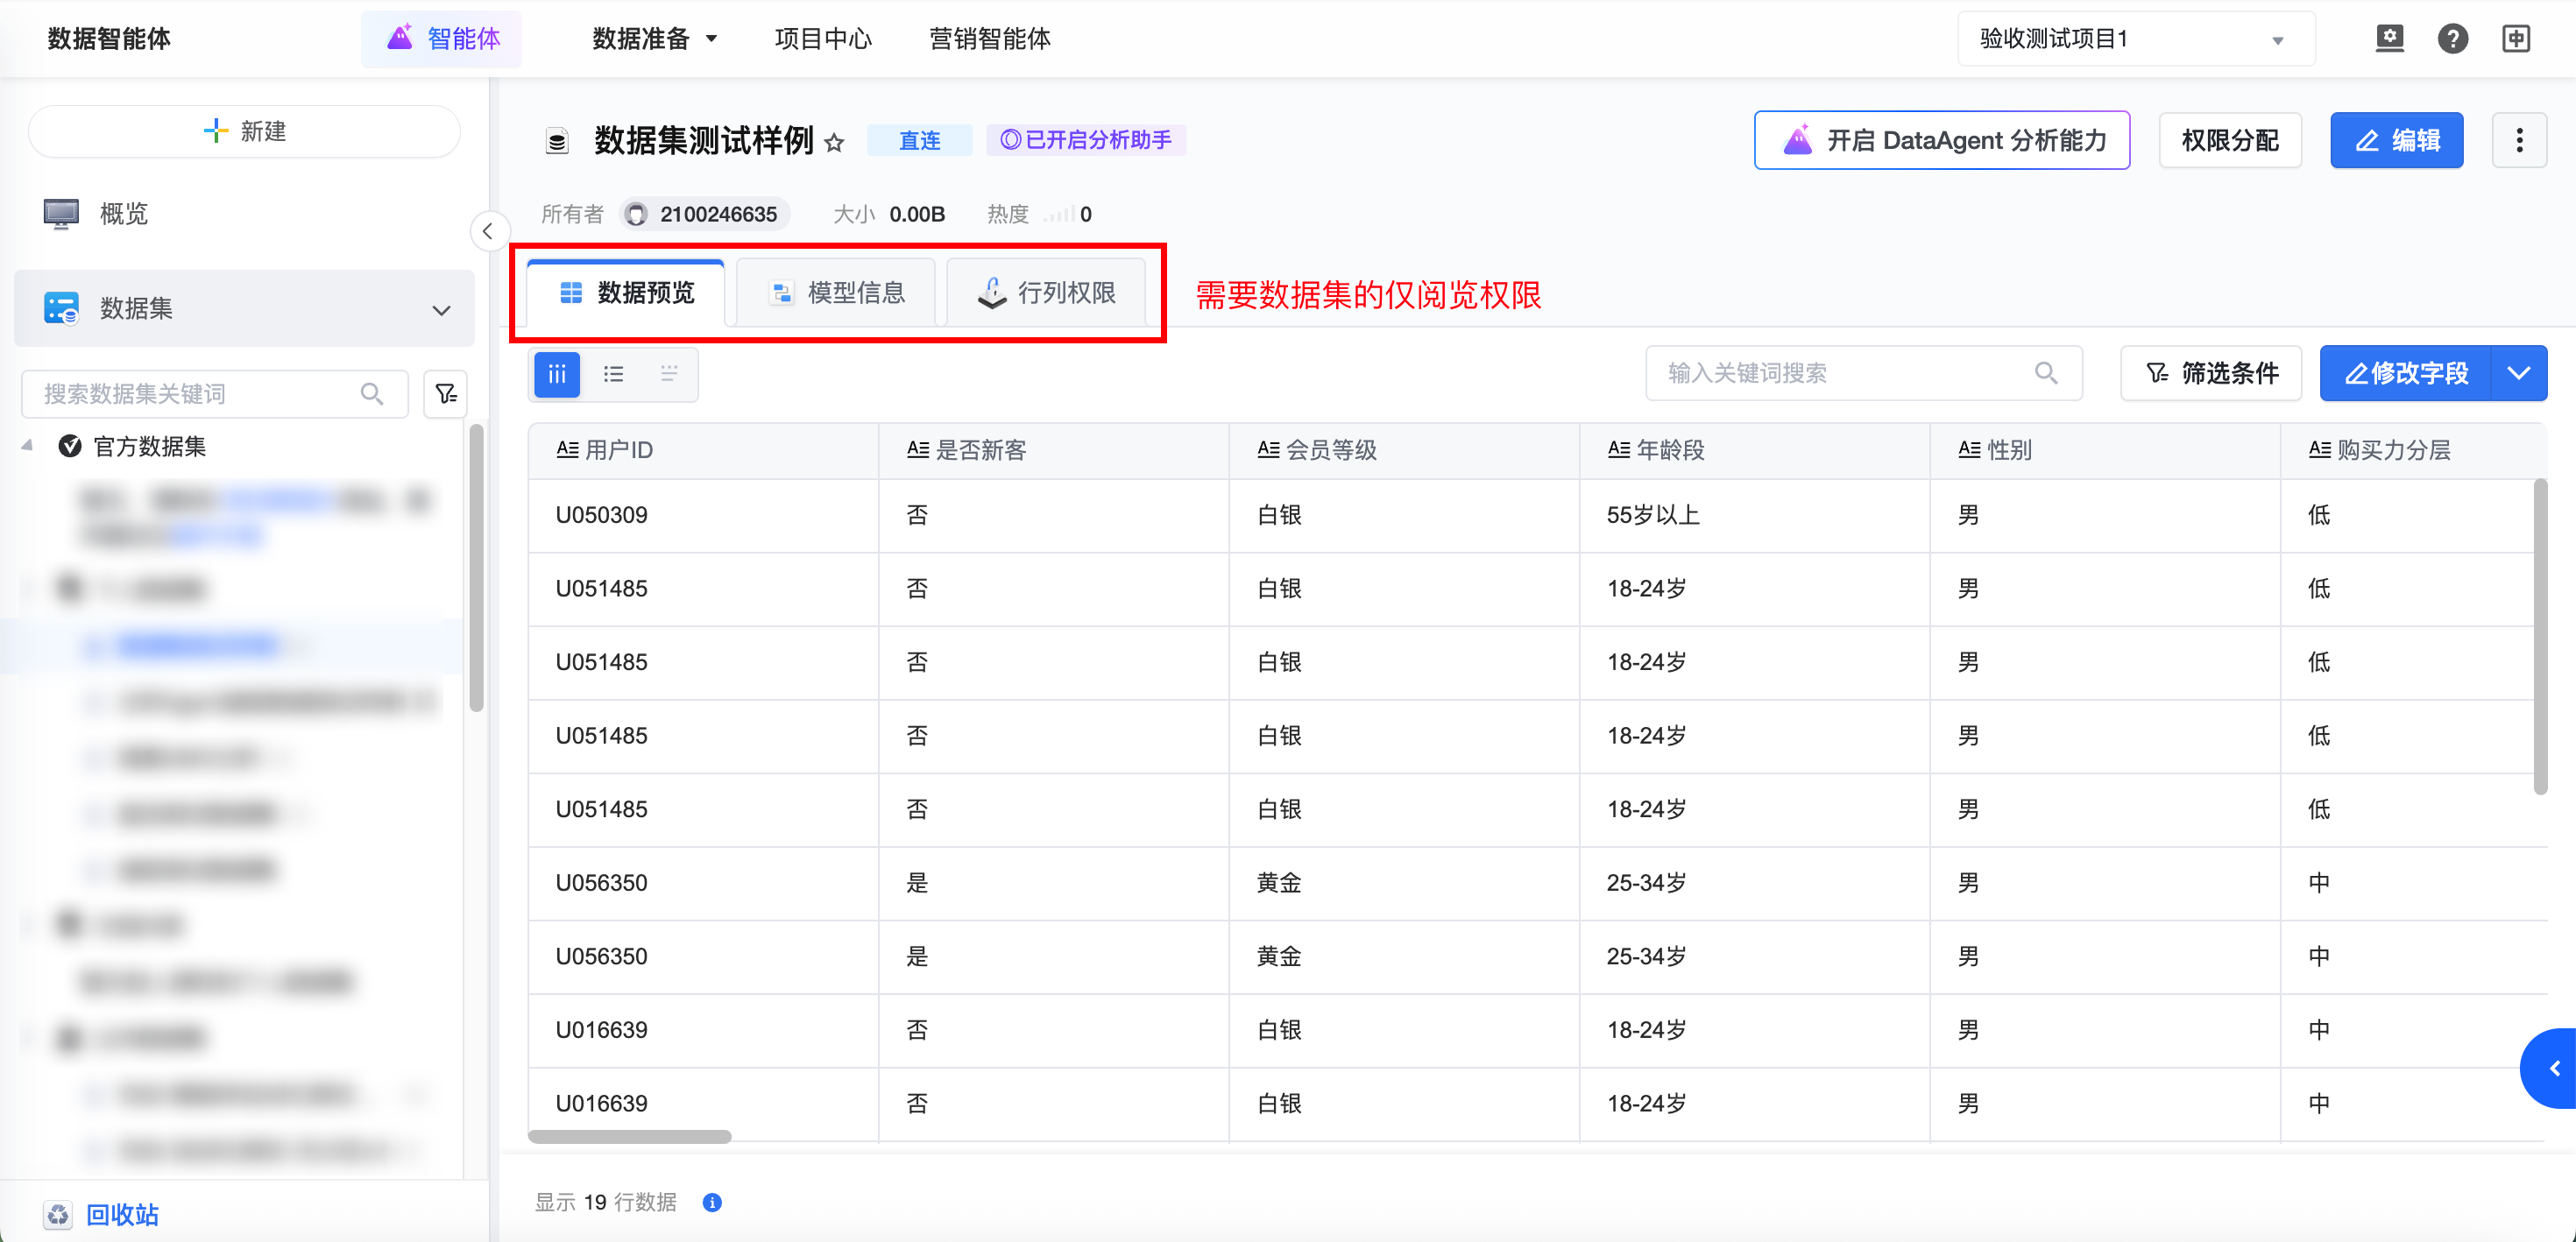
Task: Open the help question mark icon
Action: click(2452, 39)
